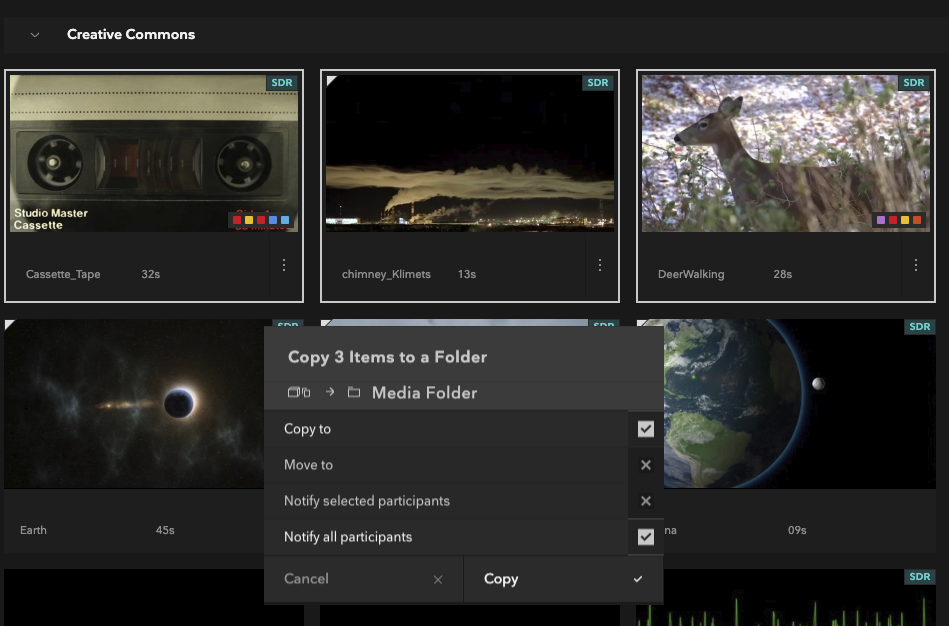The height and width of the screenshot is (626, 949).
Task: Click the corner flag on chimney_Klimets thumbnail
Action: click(331, 80)
